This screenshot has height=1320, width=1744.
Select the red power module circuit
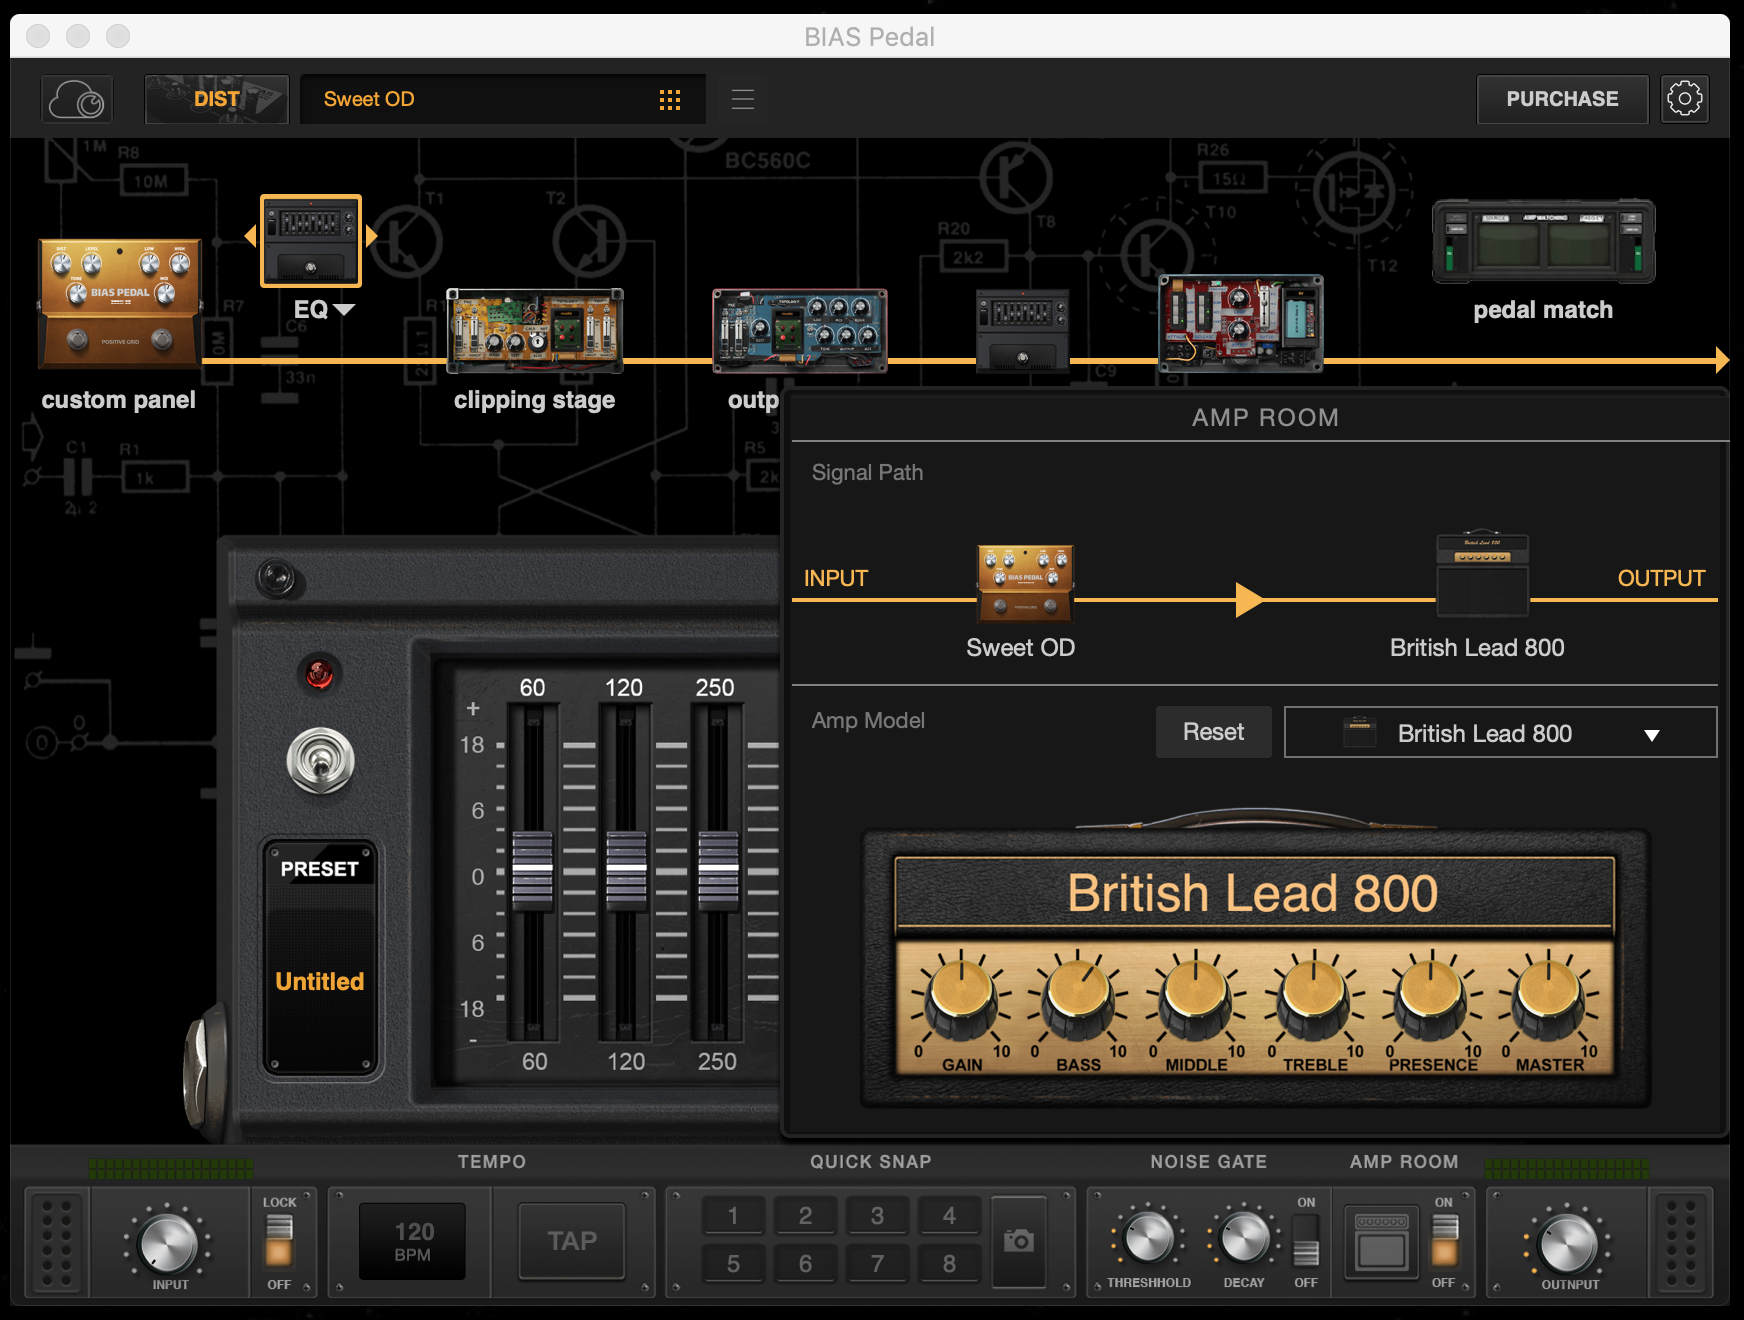[1241, 324]
